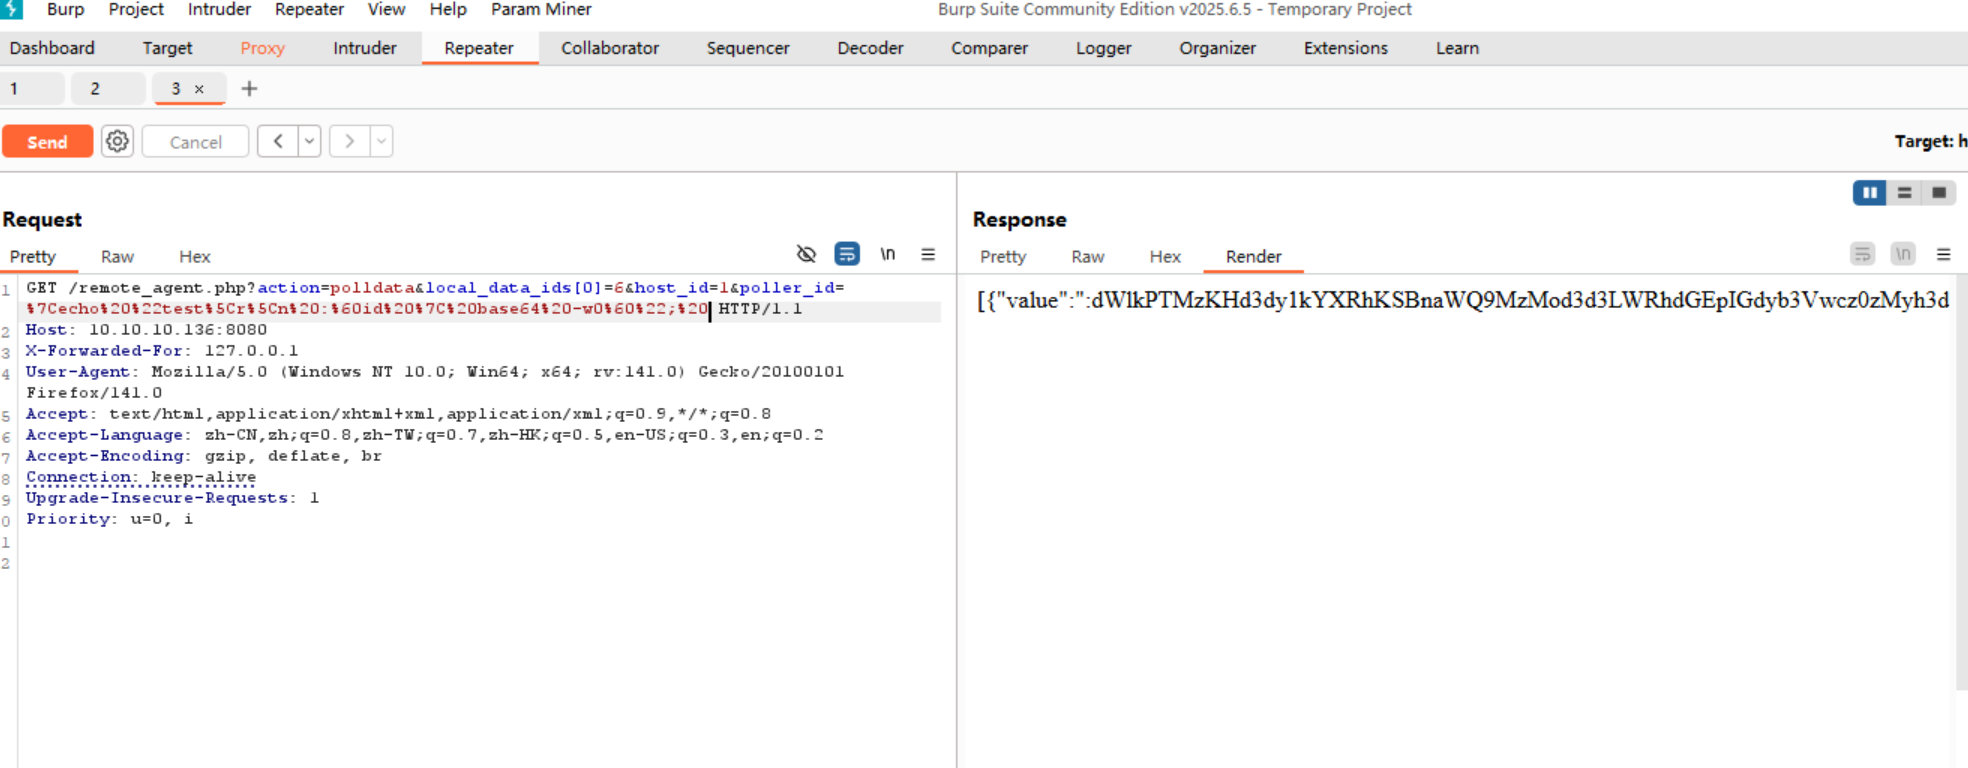Switch the request view to Raw
The height and width of the screenshot is (768, 1968).
point(117,257)
